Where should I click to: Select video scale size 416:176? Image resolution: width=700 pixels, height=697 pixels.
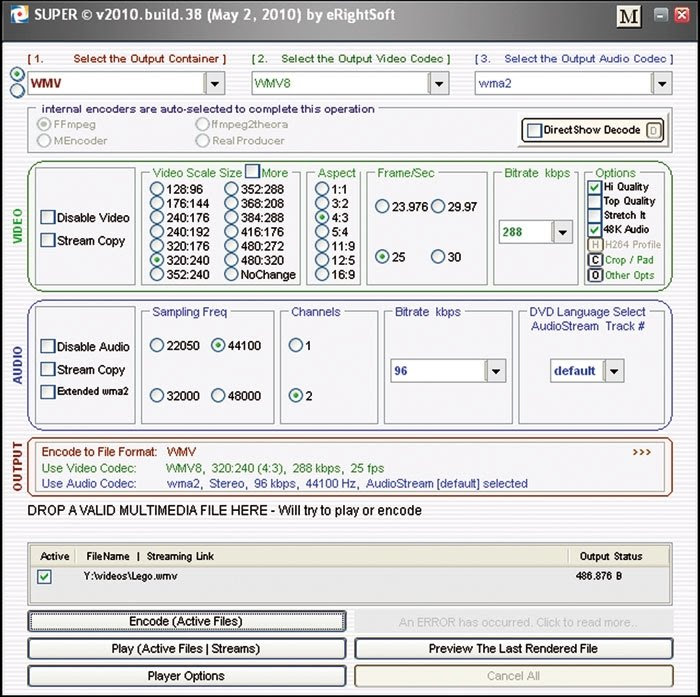tap(231, 231)
